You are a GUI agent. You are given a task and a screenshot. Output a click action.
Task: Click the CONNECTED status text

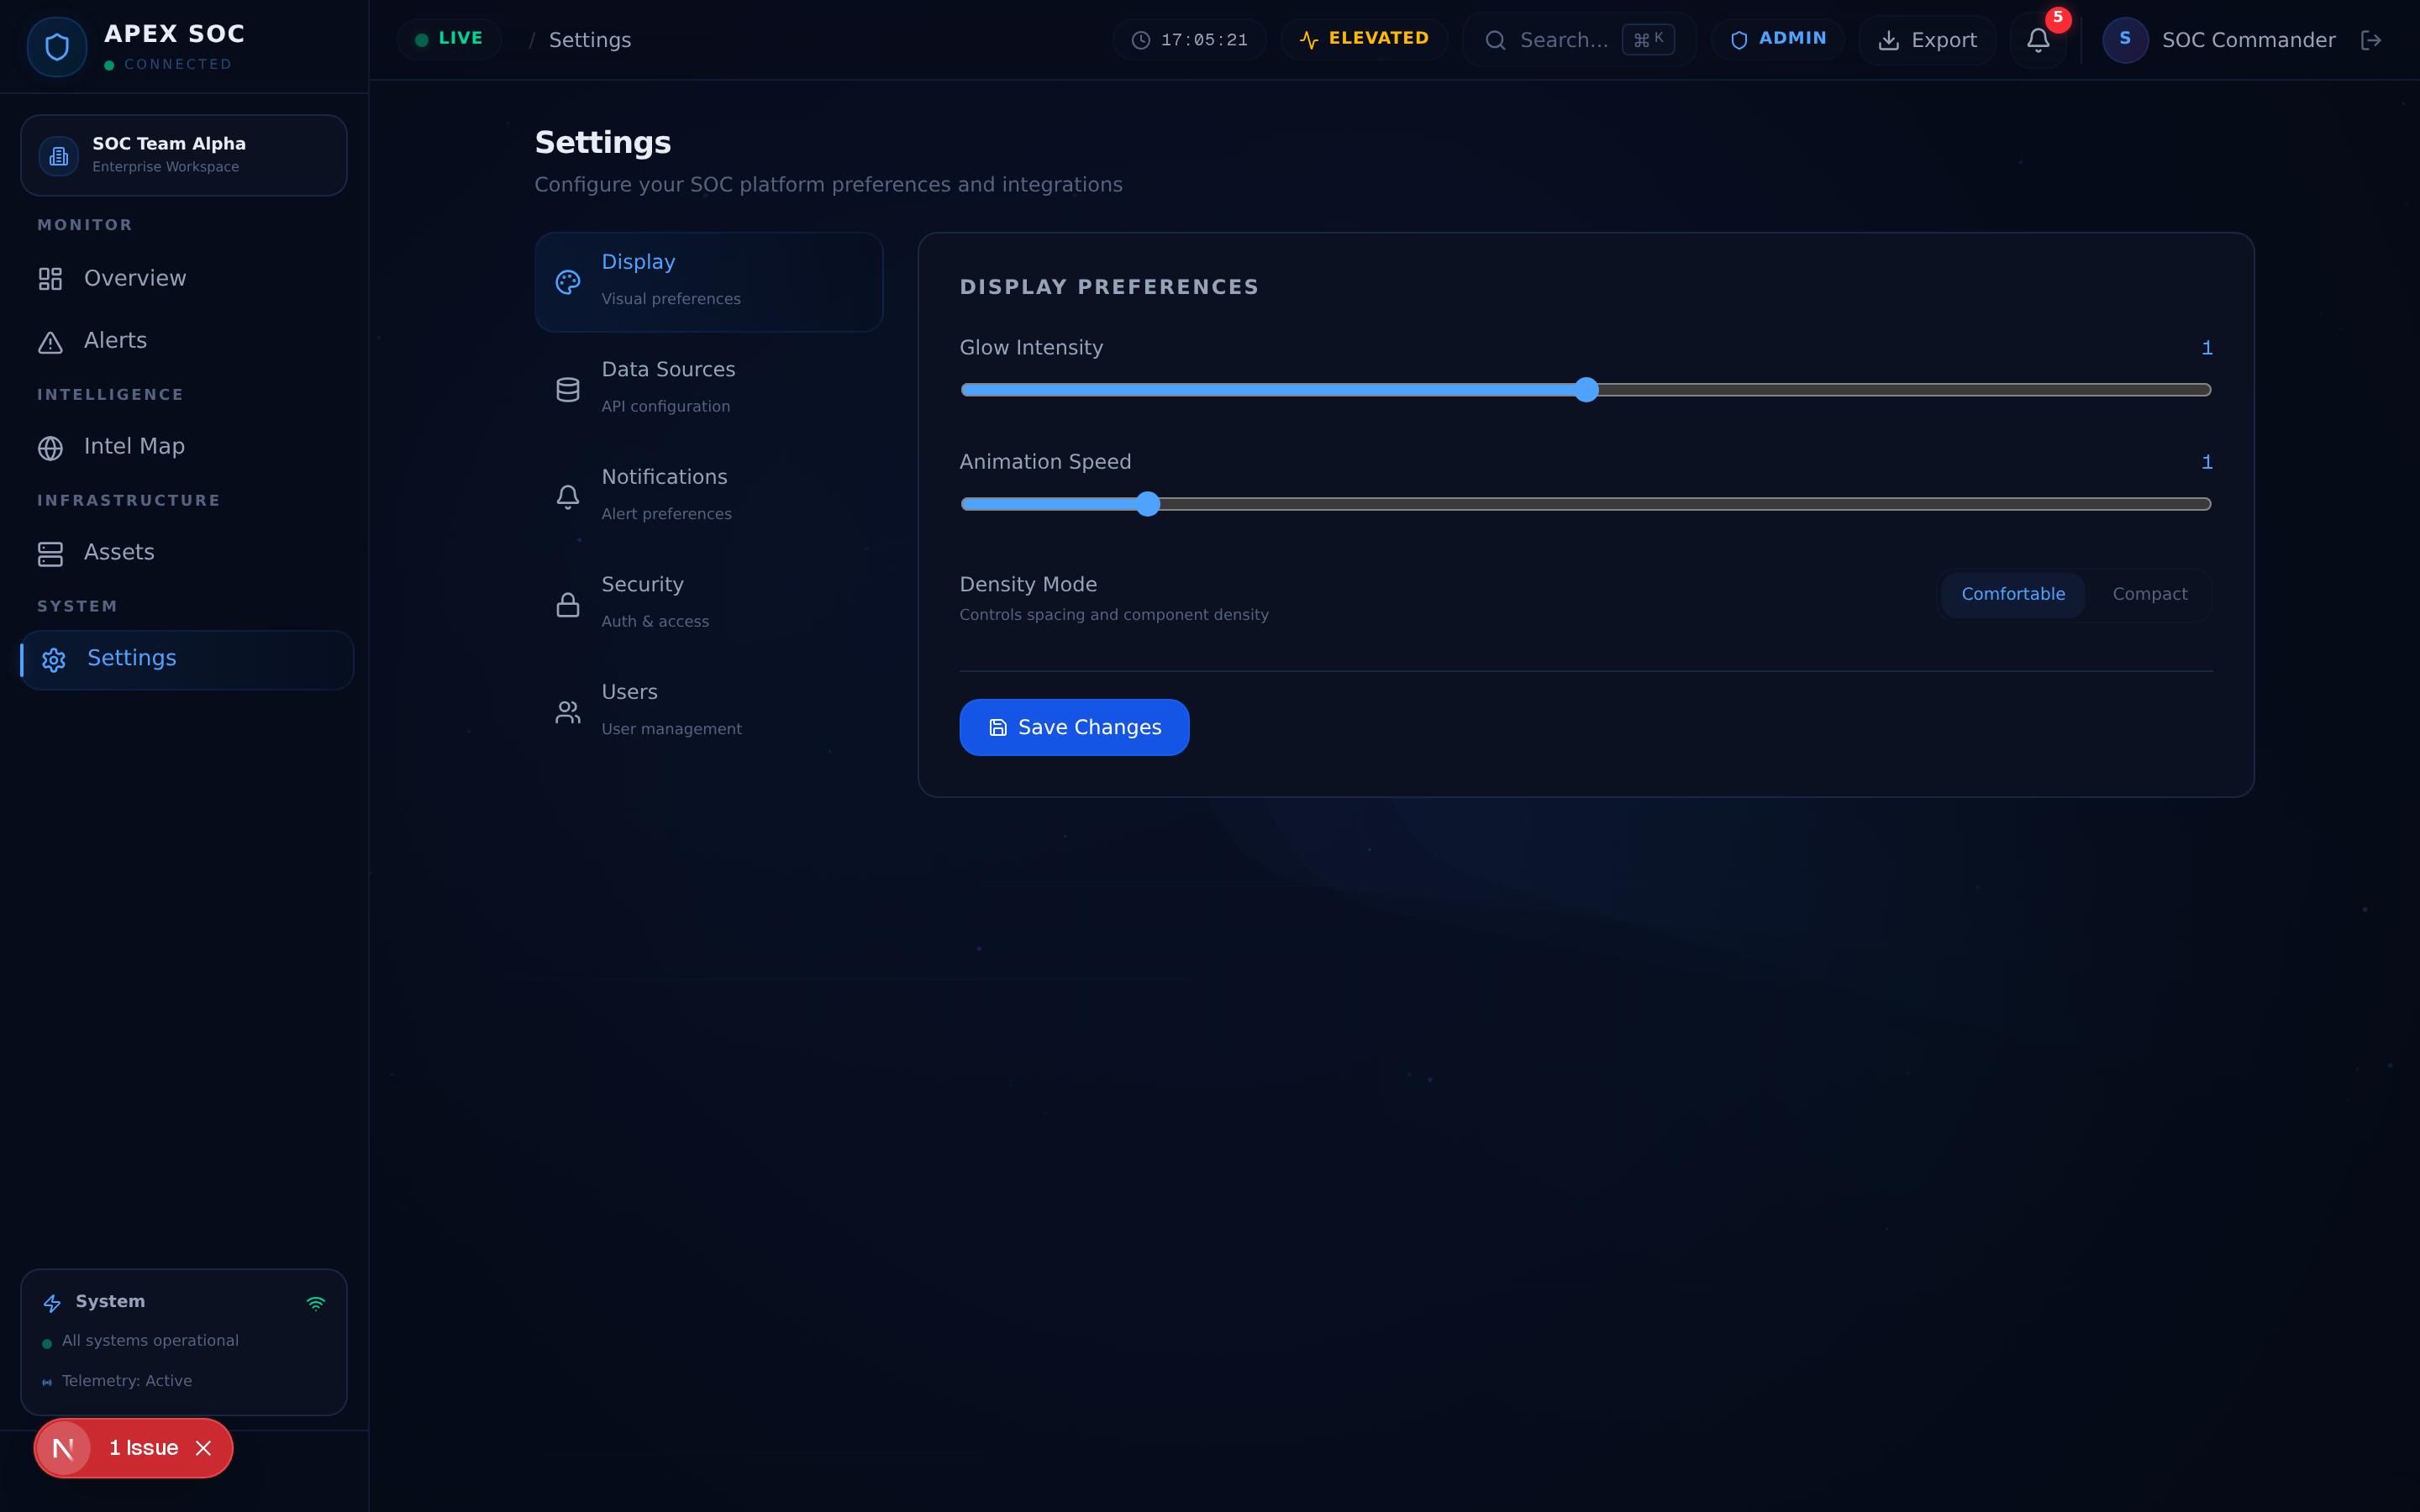click(x=178, y=65)
